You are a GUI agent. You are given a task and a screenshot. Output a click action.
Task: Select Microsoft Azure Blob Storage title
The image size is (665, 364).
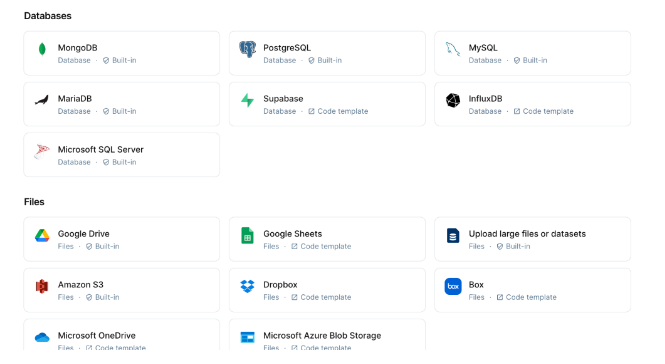(322, 336)
